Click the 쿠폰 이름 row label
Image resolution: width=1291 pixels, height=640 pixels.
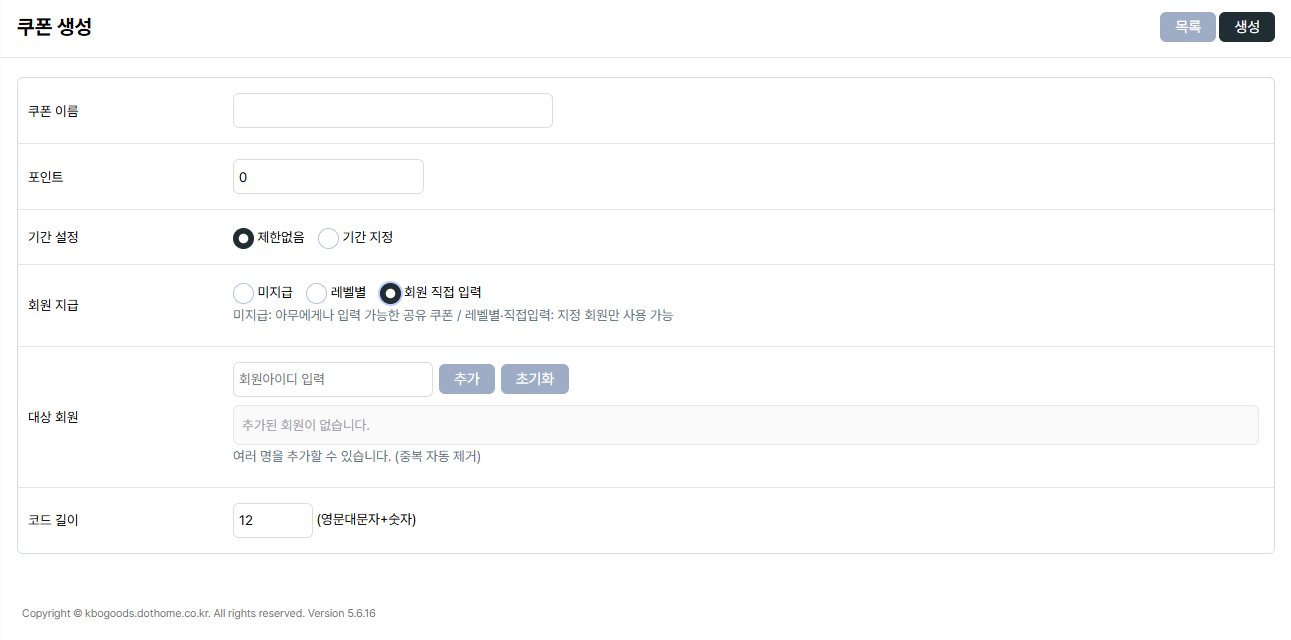pos(53,111)
